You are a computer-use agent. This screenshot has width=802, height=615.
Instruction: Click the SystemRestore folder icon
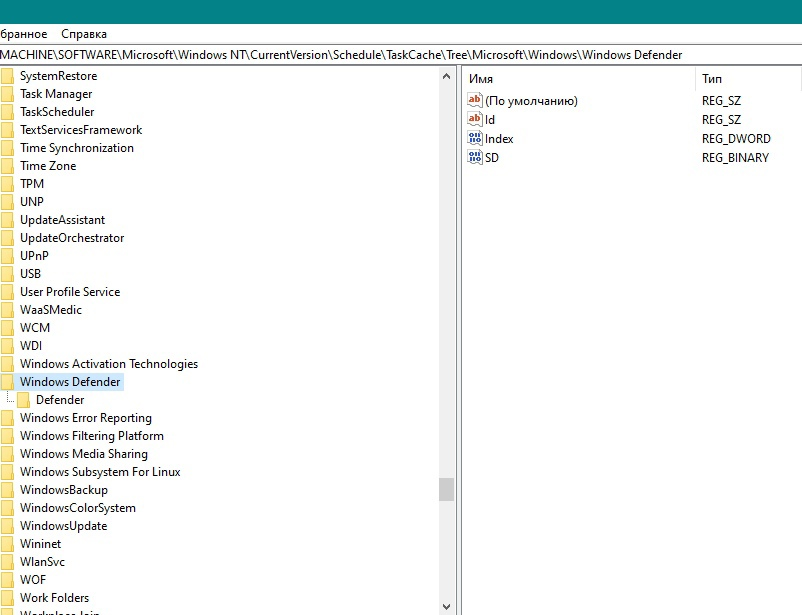pos(8,76)
